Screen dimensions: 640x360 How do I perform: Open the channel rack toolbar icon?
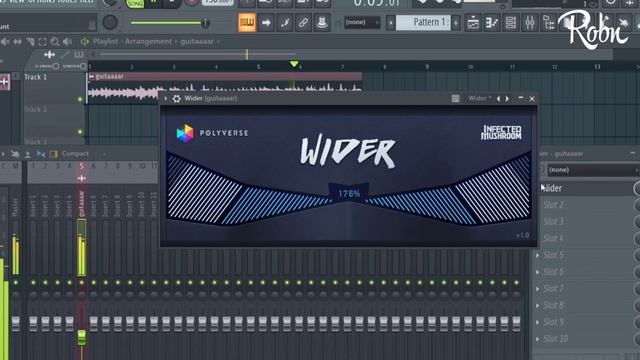pyautogui.click(x=511, y=22)
